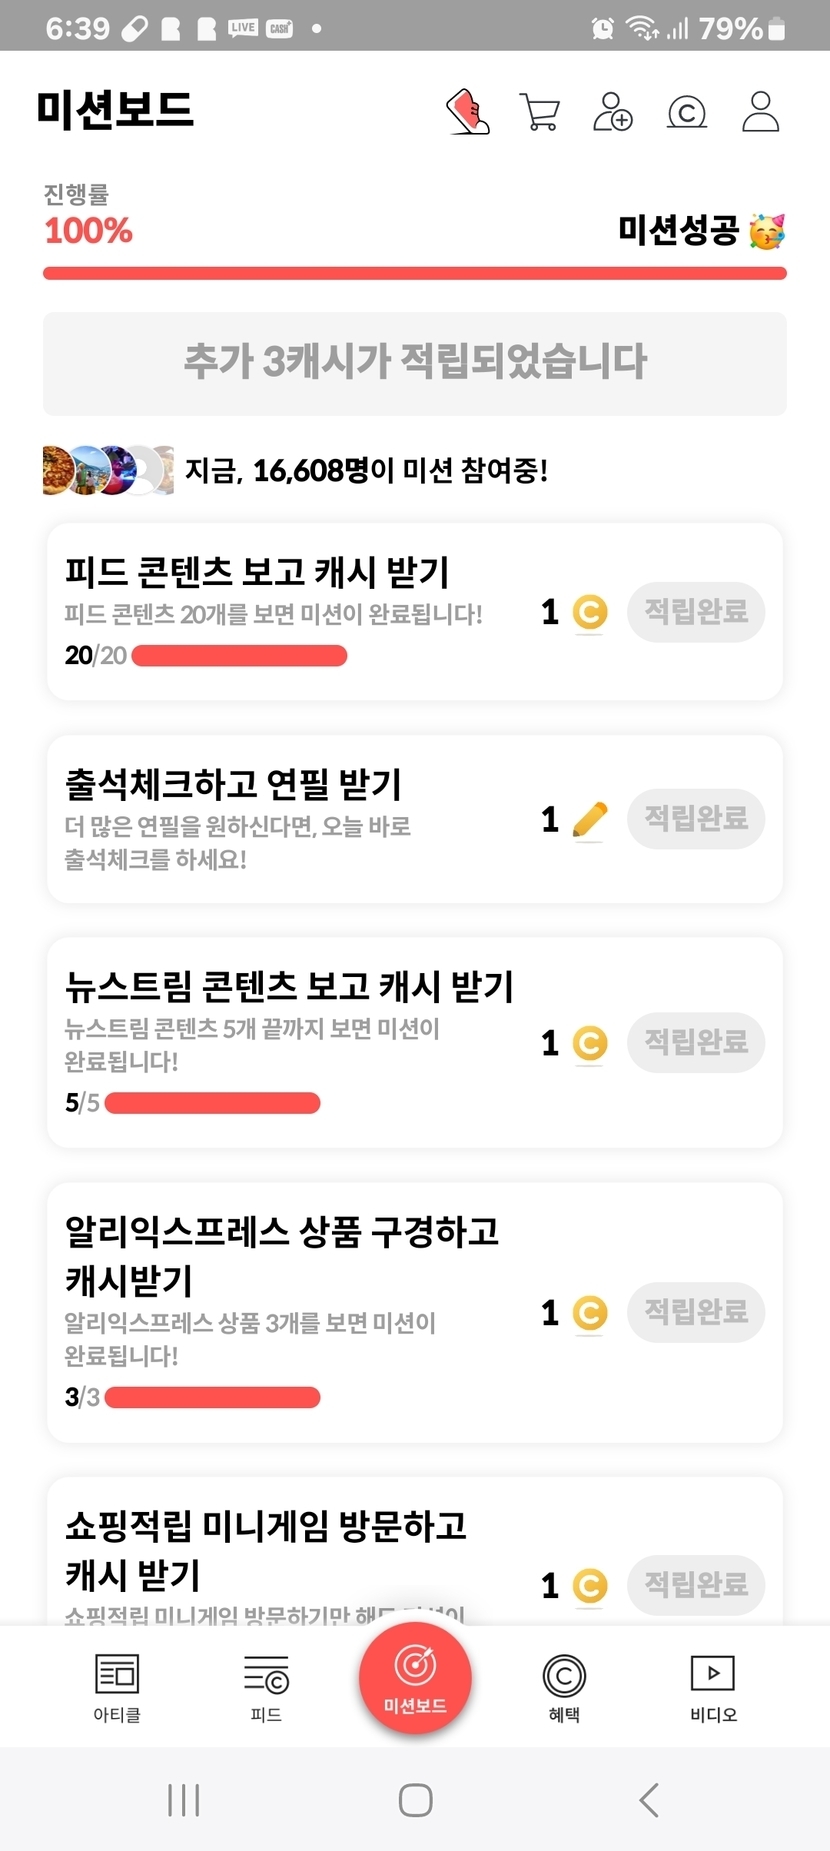The width and height of the screenshot is (830, 1851).
Task: Open the cash coin icon in header
Action: tap(686, 112)
